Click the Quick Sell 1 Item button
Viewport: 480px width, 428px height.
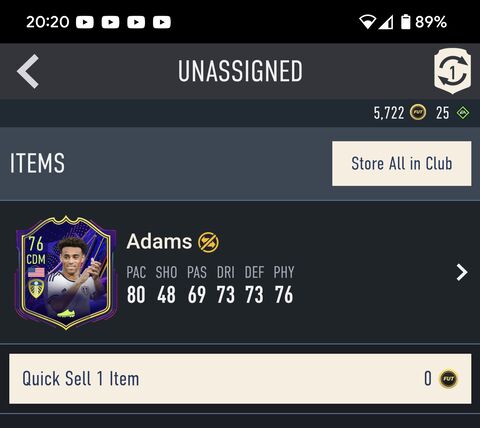click(x=240, y=379)
